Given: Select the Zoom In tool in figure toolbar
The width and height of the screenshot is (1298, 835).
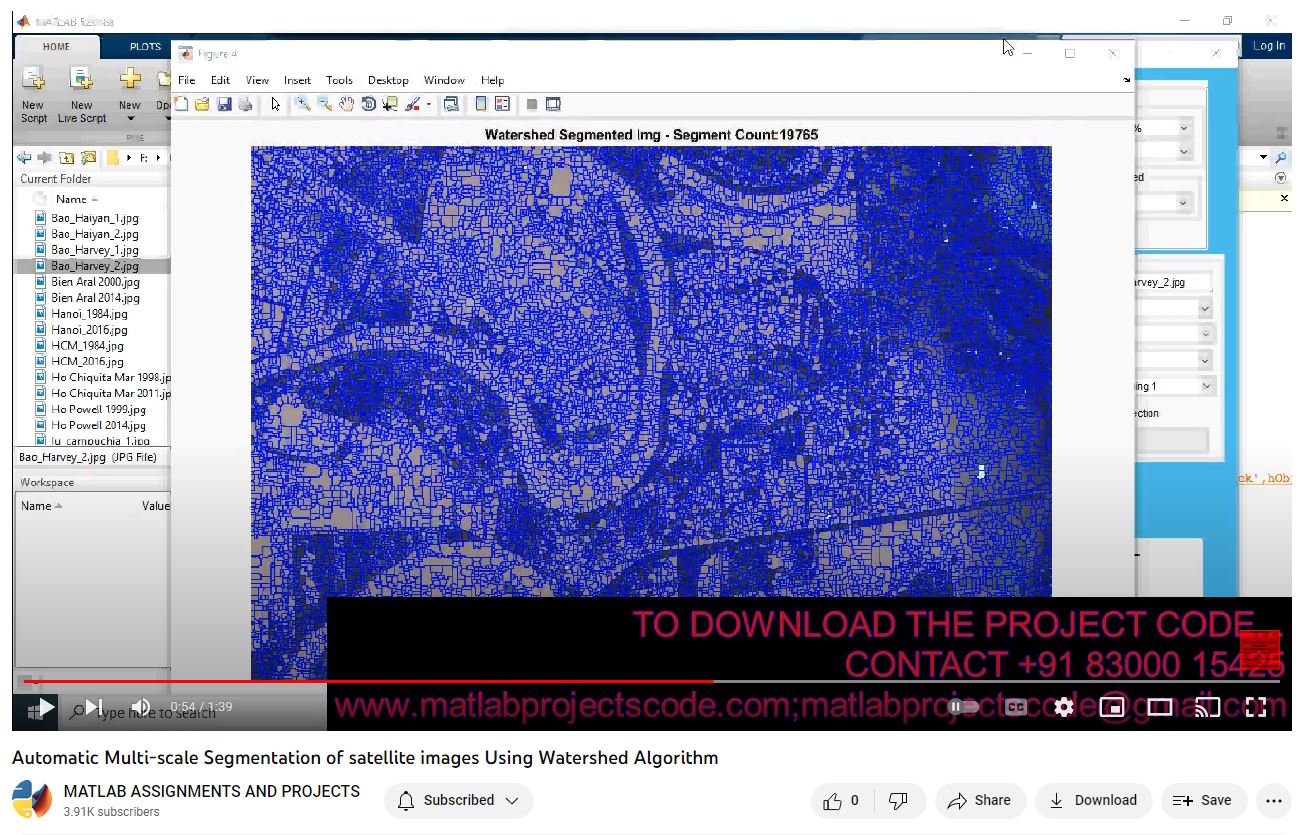Looking at the screenshot, I should (x=302, y=104).
